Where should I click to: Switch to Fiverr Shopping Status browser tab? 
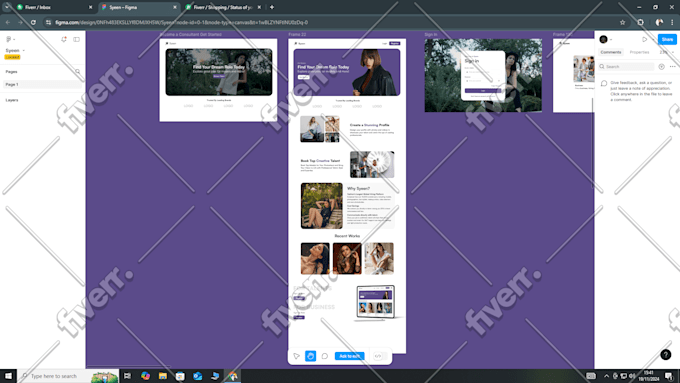pos(223,7)
